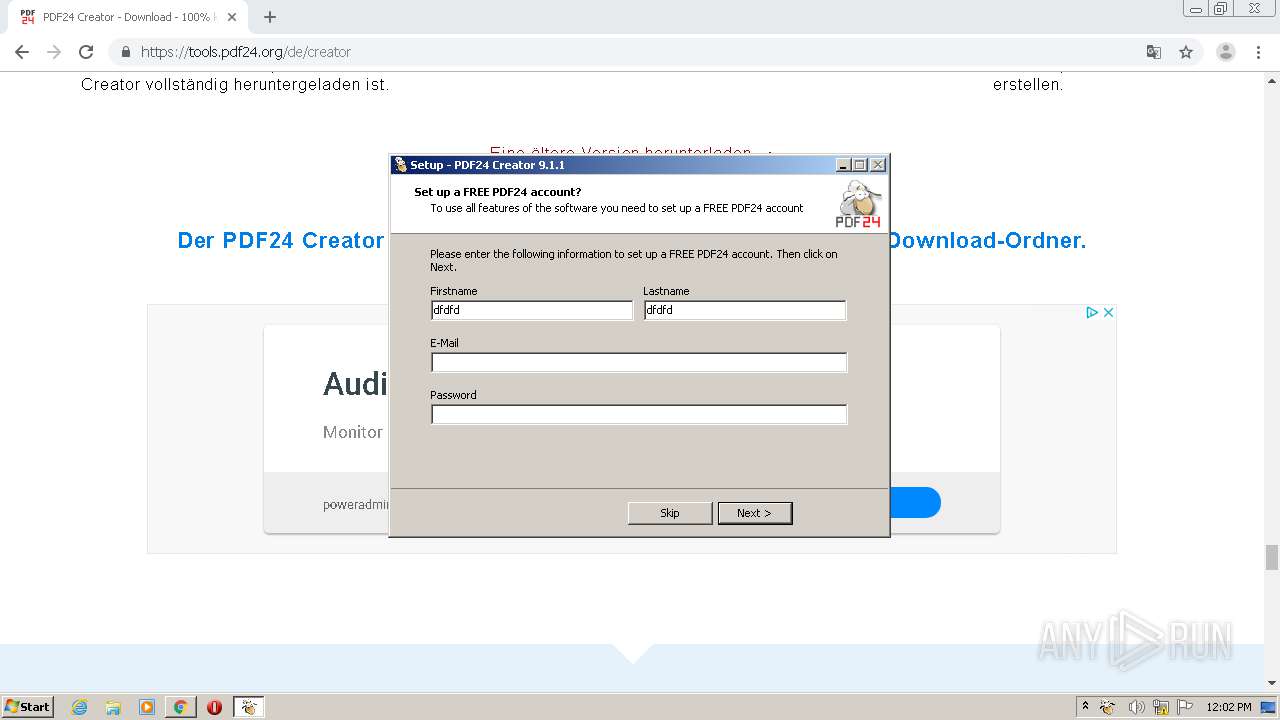Click the Firstname input field
The width and height of the screenshot is (1280, 720).
click(x=532, y=311)
